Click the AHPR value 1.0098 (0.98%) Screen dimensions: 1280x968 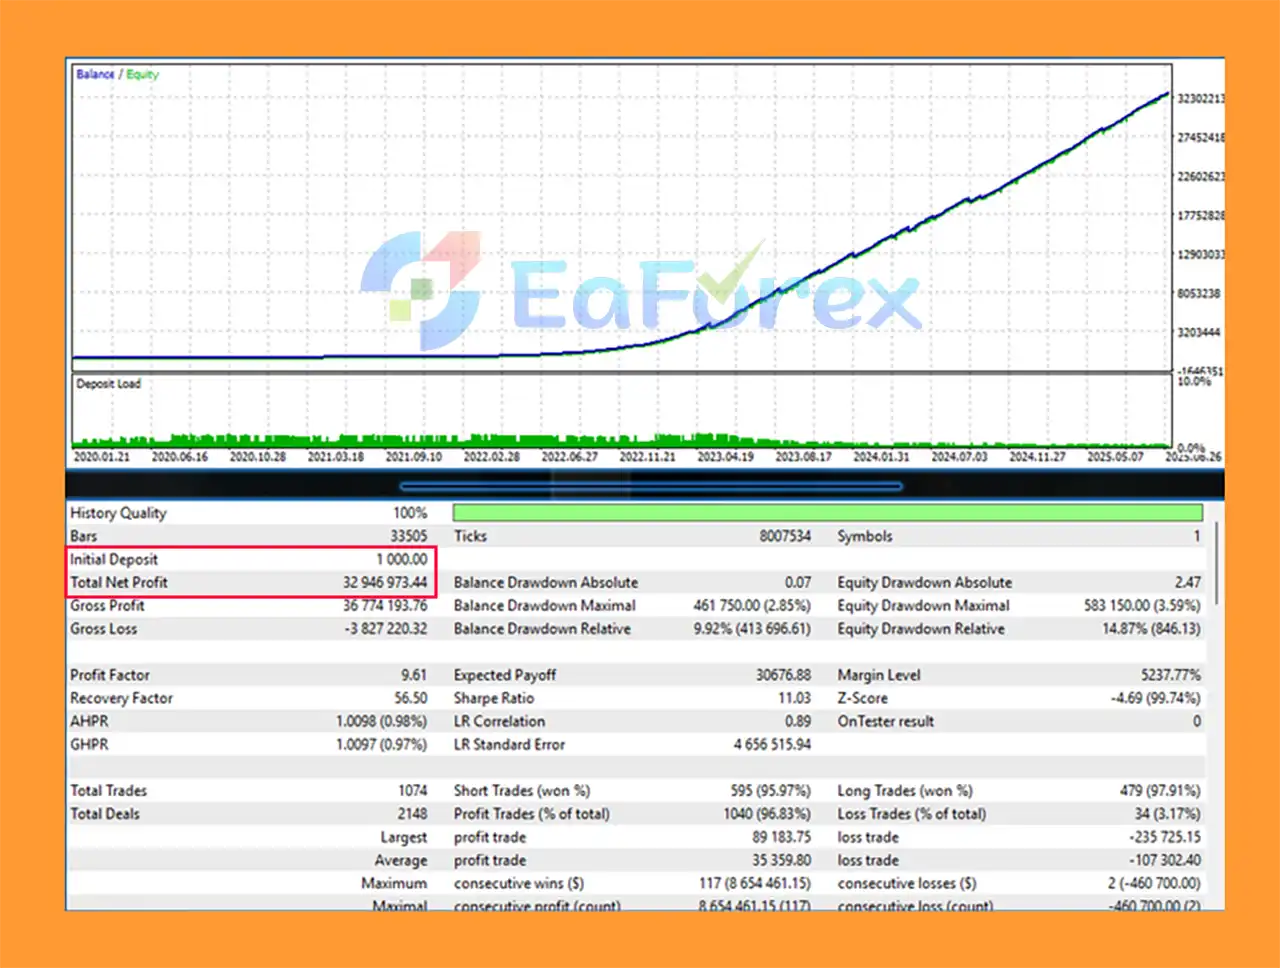tap(381, 721)
